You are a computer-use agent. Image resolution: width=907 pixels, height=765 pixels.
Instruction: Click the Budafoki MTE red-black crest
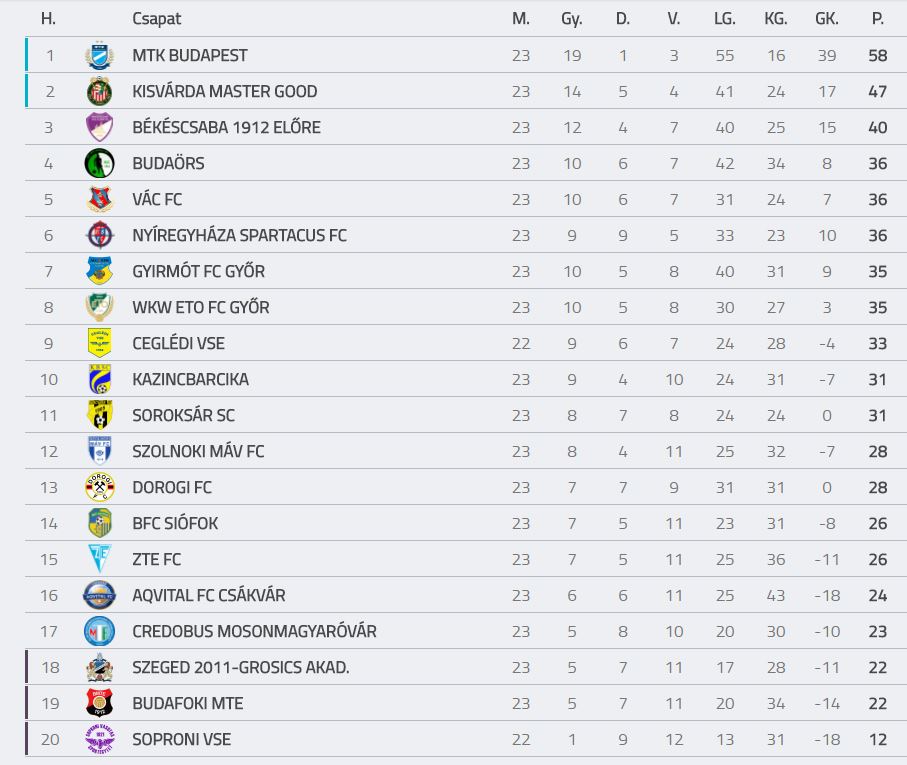point(99,703)
